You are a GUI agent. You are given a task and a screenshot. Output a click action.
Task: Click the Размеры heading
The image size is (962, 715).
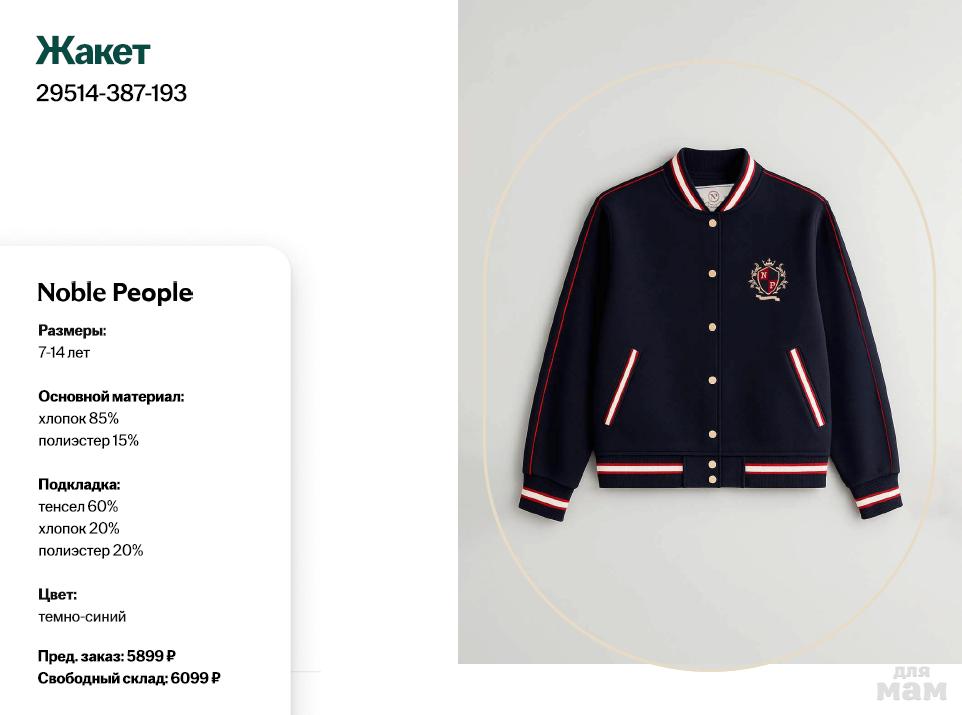click(x=72, y=330)
